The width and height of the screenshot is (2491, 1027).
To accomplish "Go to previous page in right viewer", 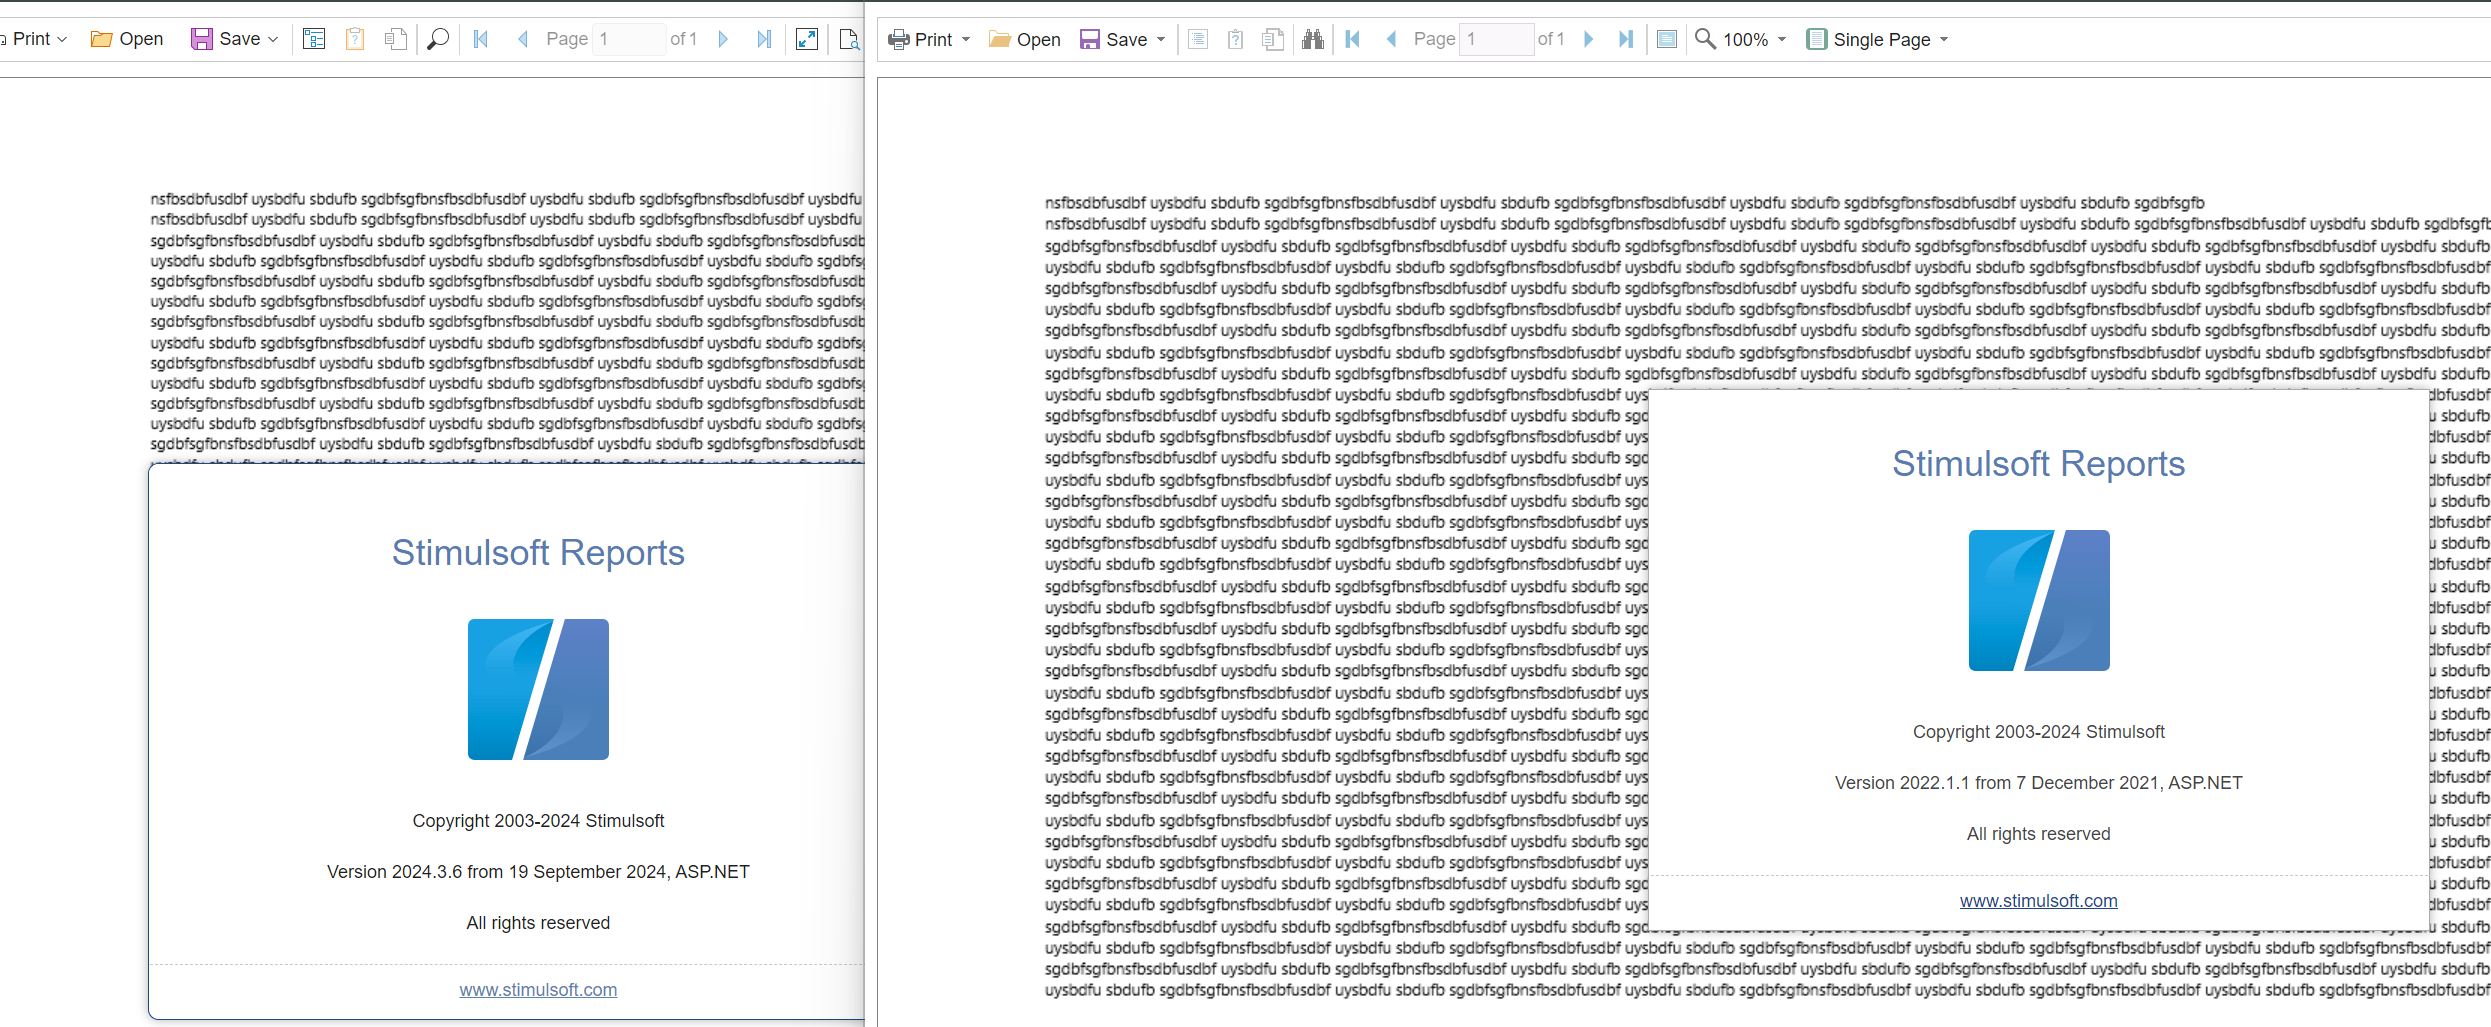I will pyautogui.click(x=1391, y=39).
